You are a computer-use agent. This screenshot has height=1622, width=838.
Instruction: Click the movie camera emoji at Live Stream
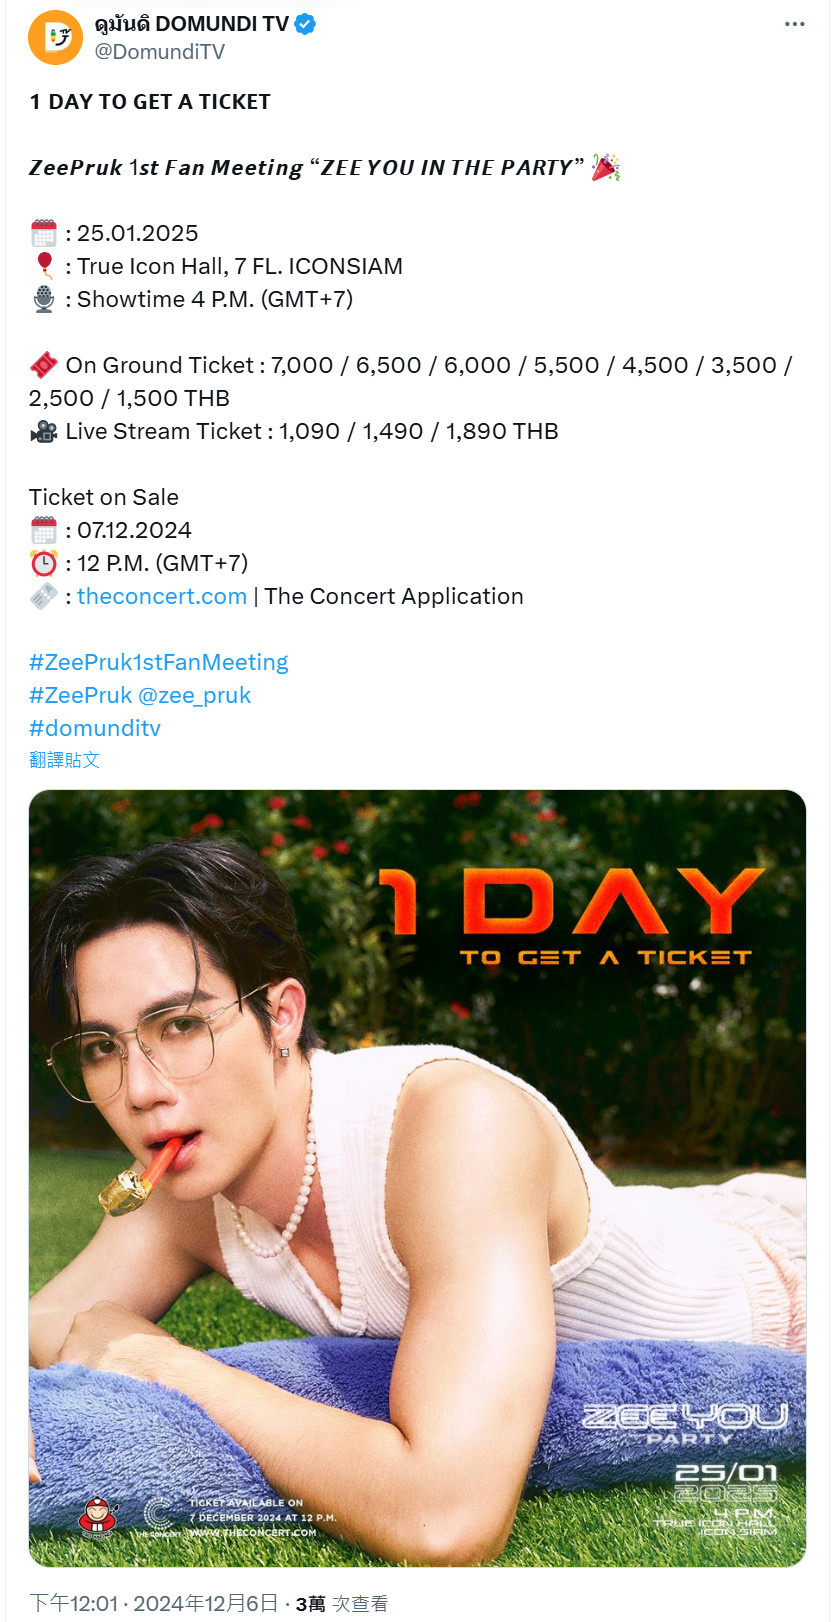coord(44,431)
